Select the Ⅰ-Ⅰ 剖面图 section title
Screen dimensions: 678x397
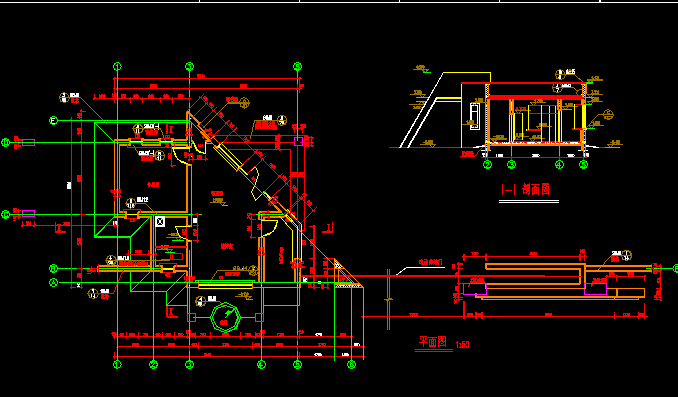point(525,189)
